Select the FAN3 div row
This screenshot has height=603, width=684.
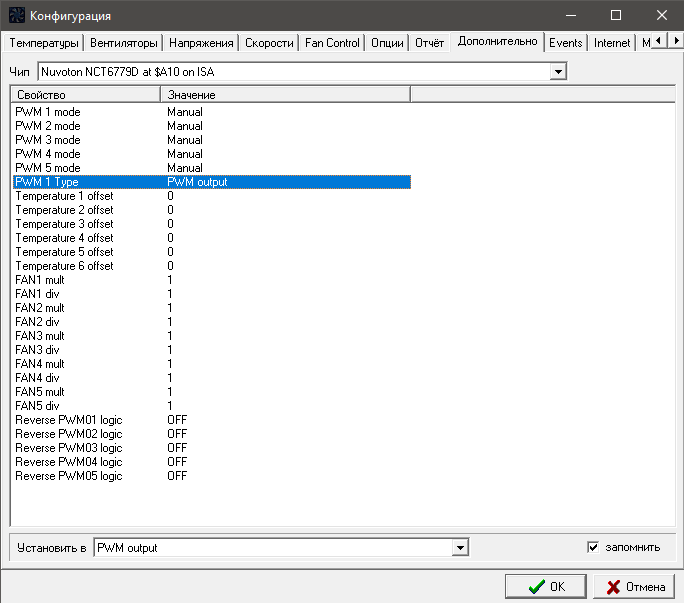(212, 349)
